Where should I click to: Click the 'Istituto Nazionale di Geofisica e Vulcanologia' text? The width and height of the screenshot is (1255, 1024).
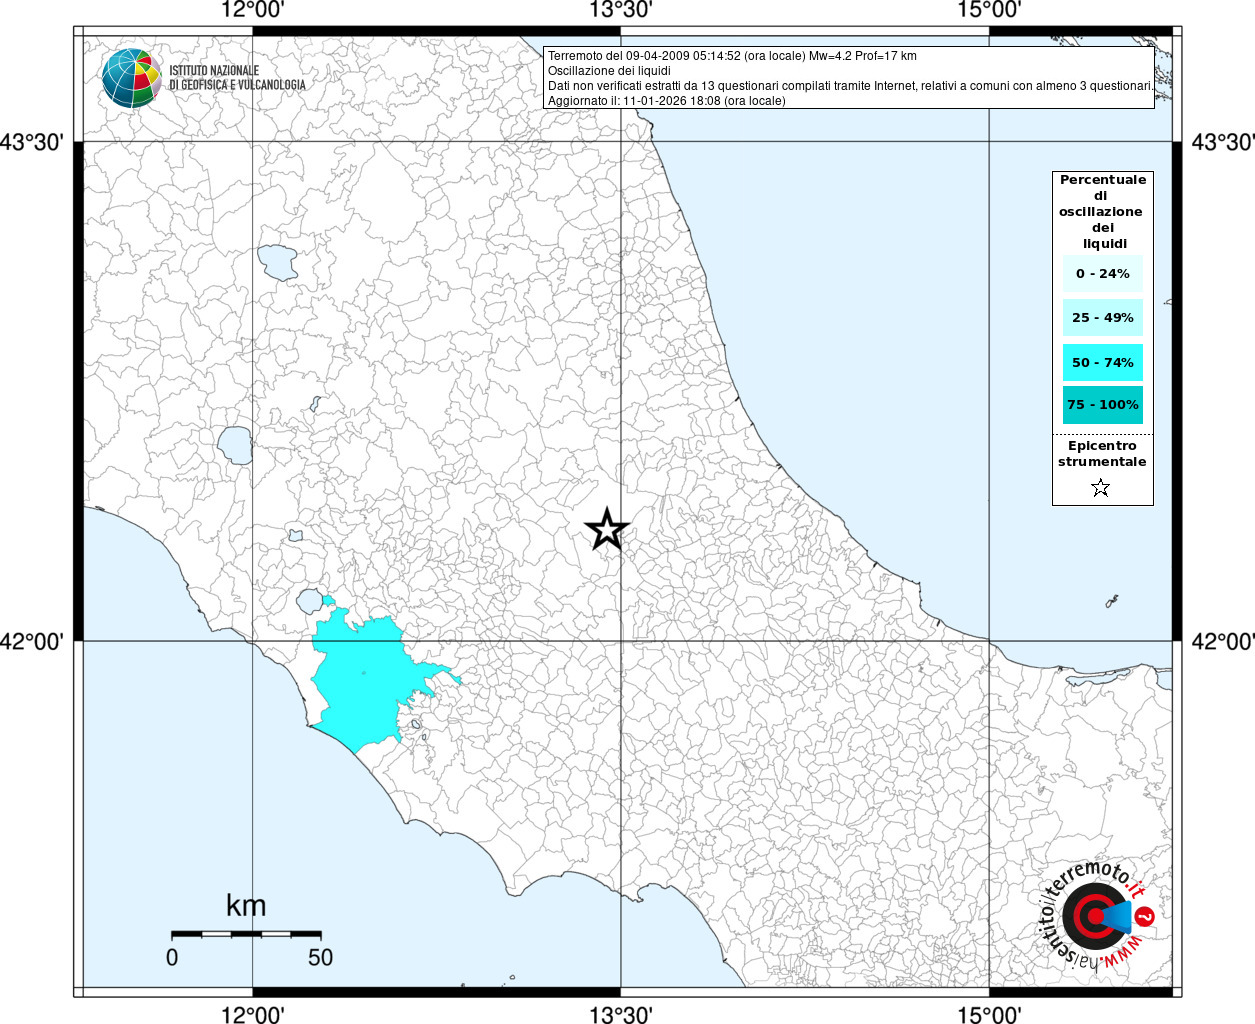coord(237,78)
